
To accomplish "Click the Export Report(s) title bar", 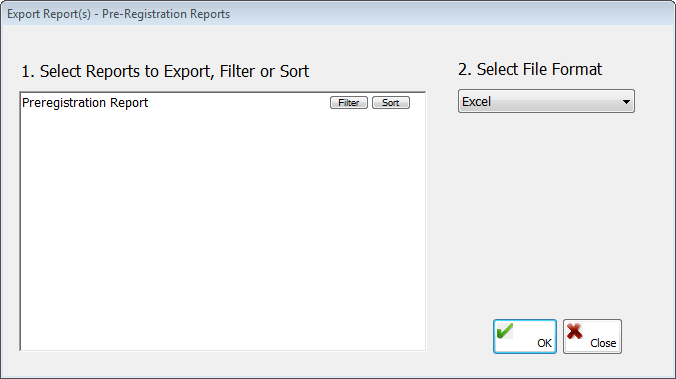I will click(x=338, y=14).
